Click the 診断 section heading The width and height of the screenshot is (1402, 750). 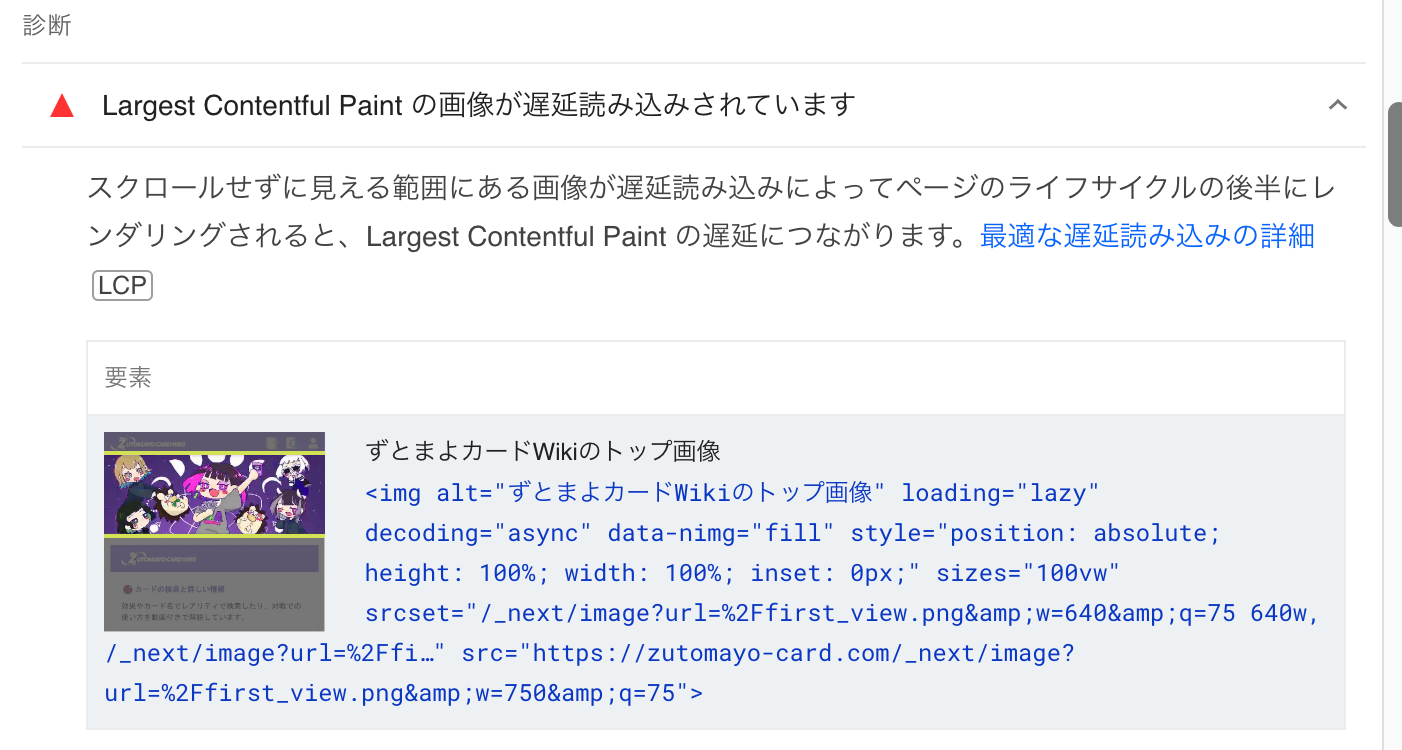coord(47,25)
